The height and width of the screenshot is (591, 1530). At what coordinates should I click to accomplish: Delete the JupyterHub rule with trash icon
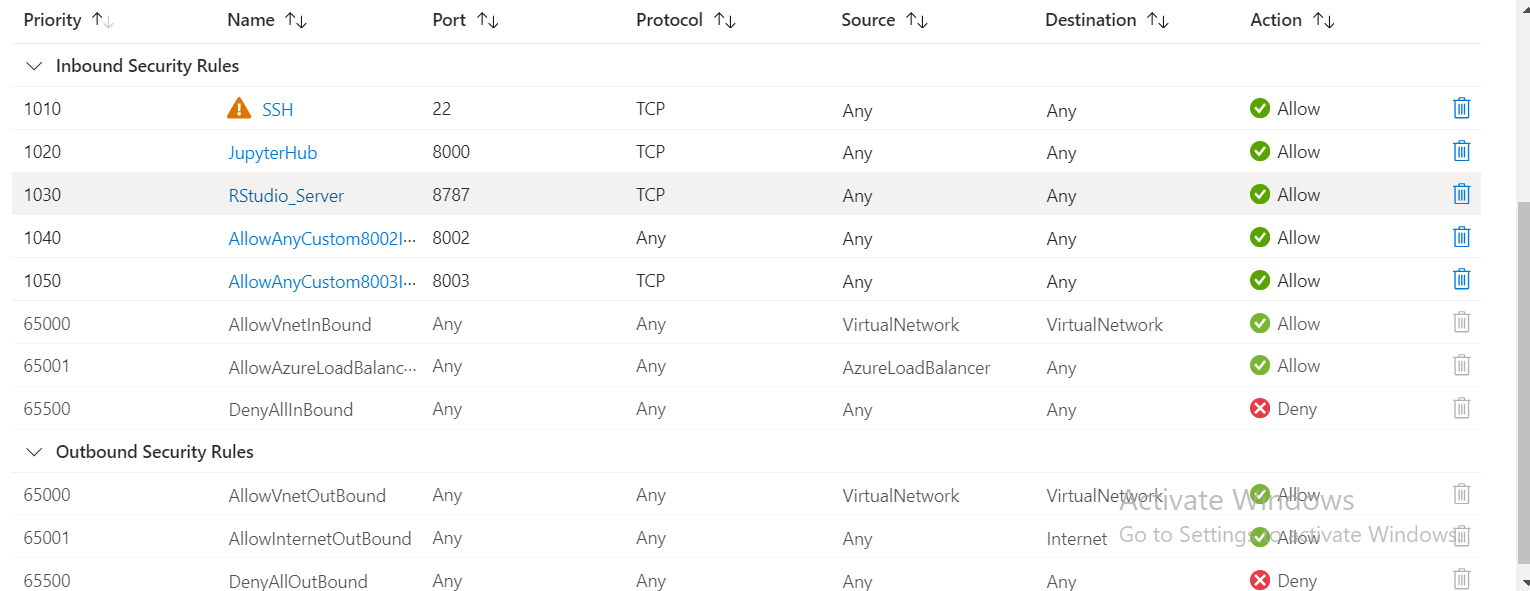(x=1461, y=151)
